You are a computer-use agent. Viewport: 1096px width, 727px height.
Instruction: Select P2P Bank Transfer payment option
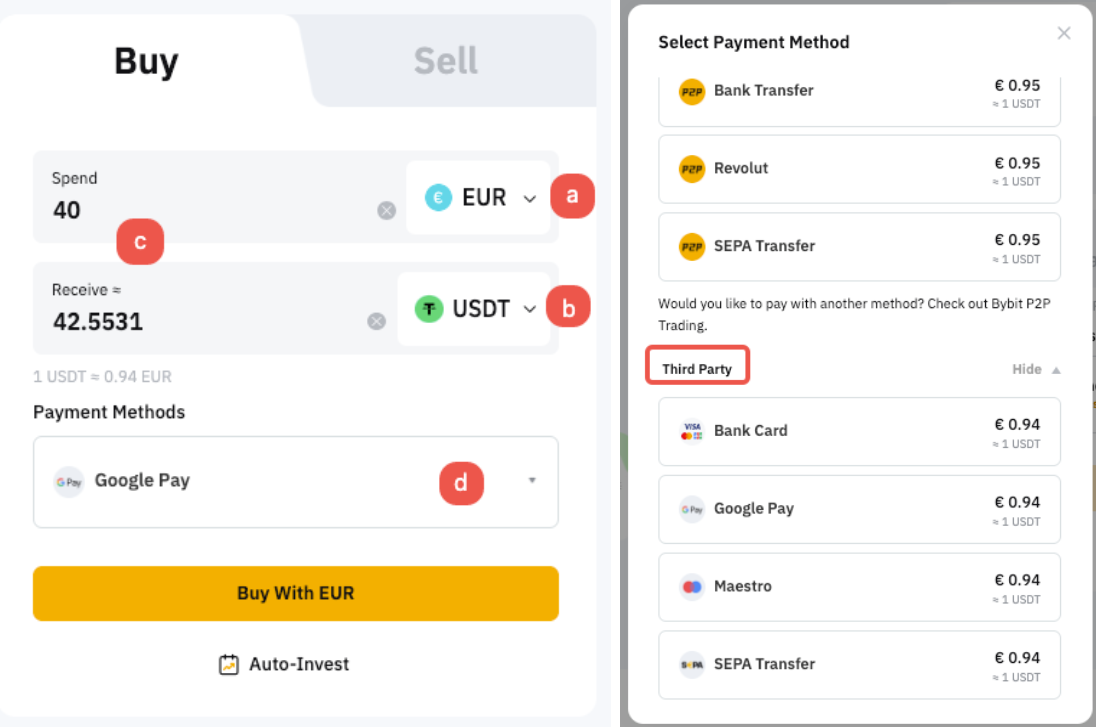tap(858, 92)
